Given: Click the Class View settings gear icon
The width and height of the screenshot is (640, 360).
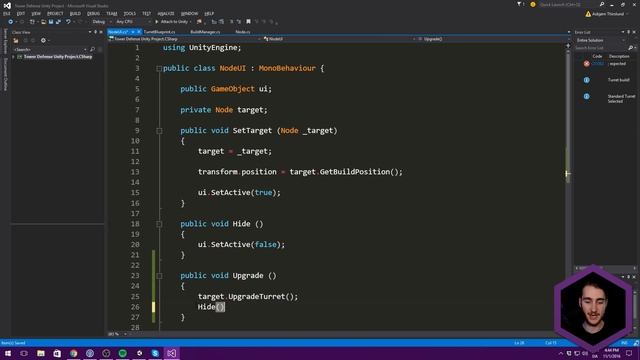Looking at the screenshot, I should point(43,40).
